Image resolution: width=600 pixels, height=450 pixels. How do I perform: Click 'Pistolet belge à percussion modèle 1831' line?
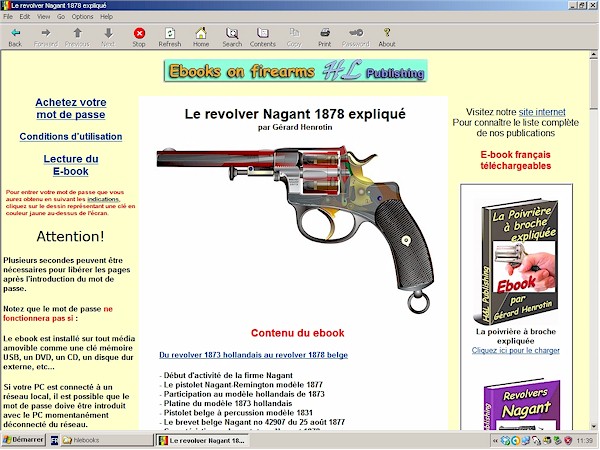pos(238,413)
